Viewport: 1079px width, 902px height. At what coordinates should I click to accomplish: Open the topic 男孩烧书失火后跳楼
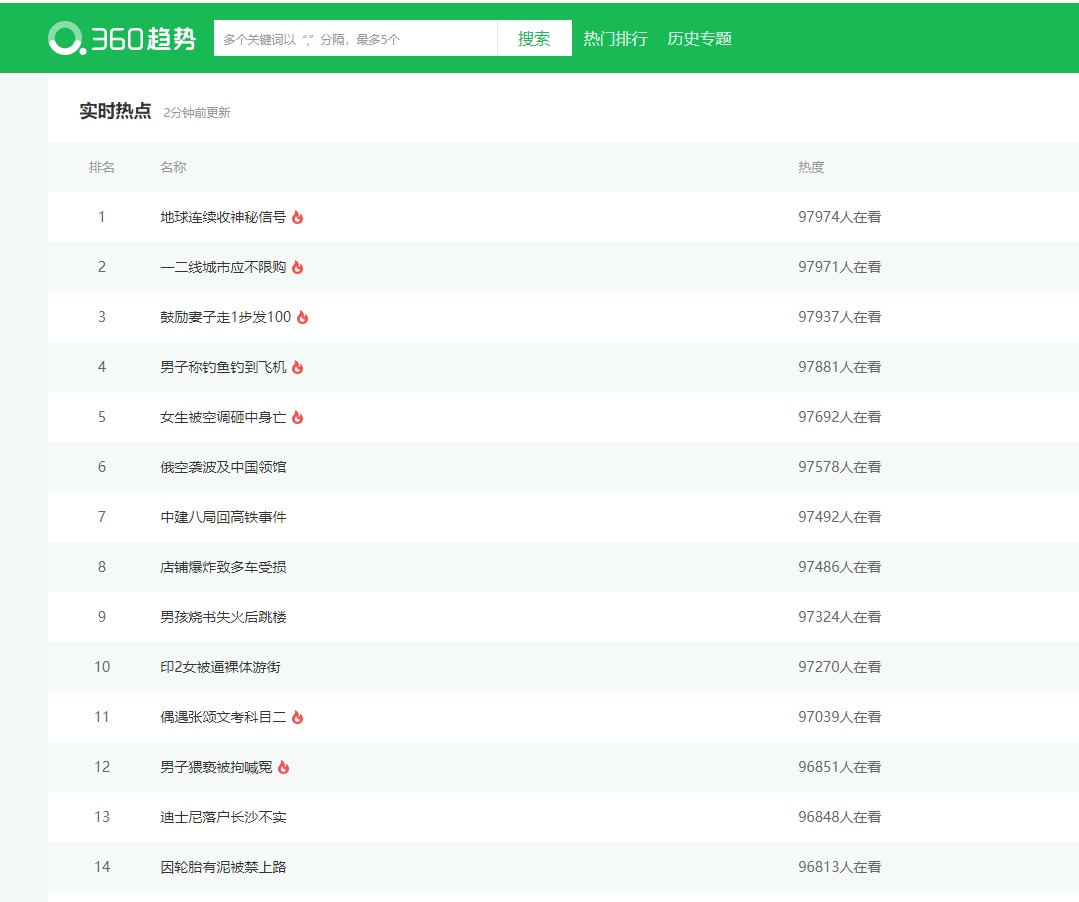click(223, 617)
